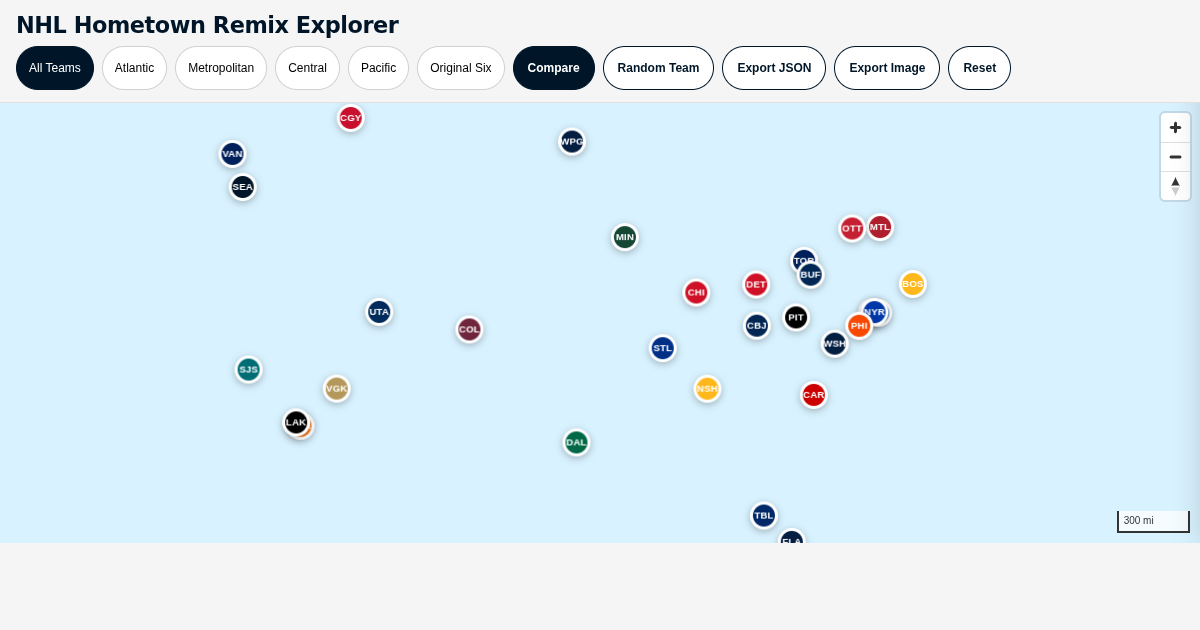
Task: Click the BUF Buffalo marker
Action: click(x=810, y=275)
